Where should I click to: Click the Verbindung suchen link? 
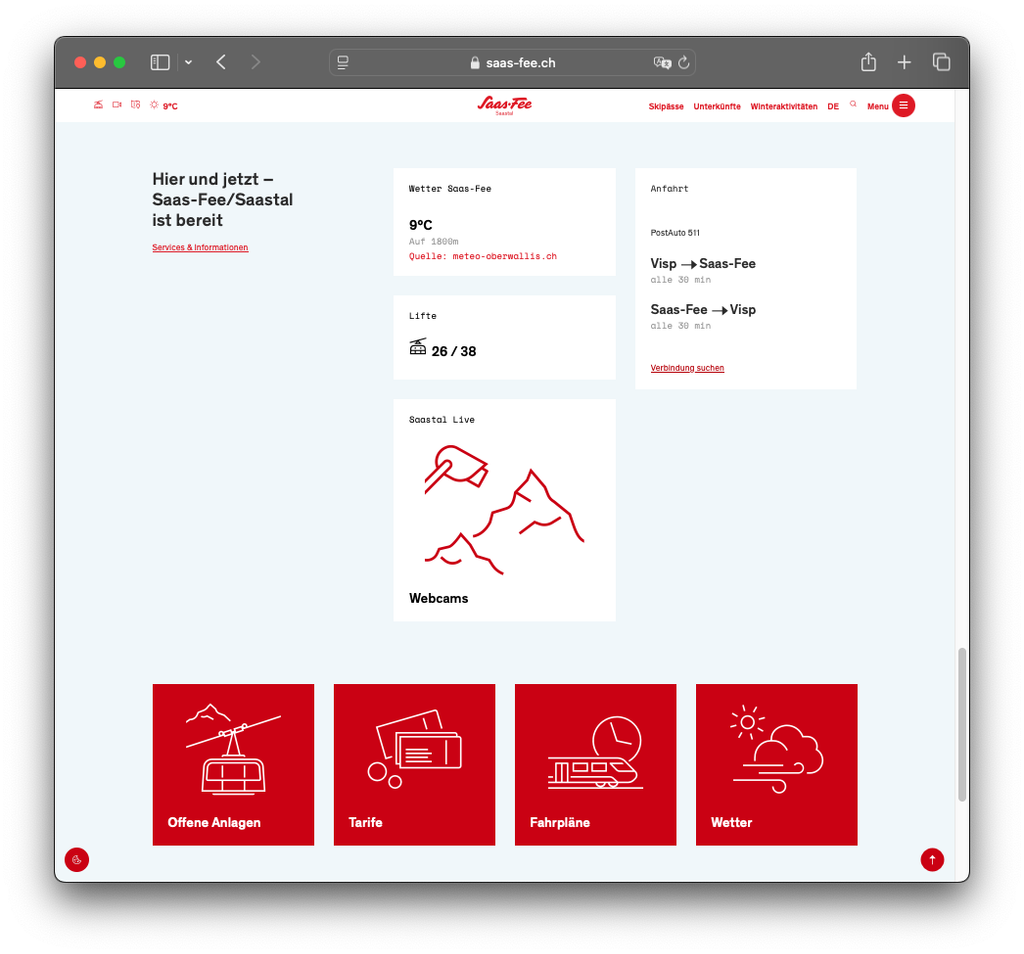pyautogui.click(x=687, y=368)
